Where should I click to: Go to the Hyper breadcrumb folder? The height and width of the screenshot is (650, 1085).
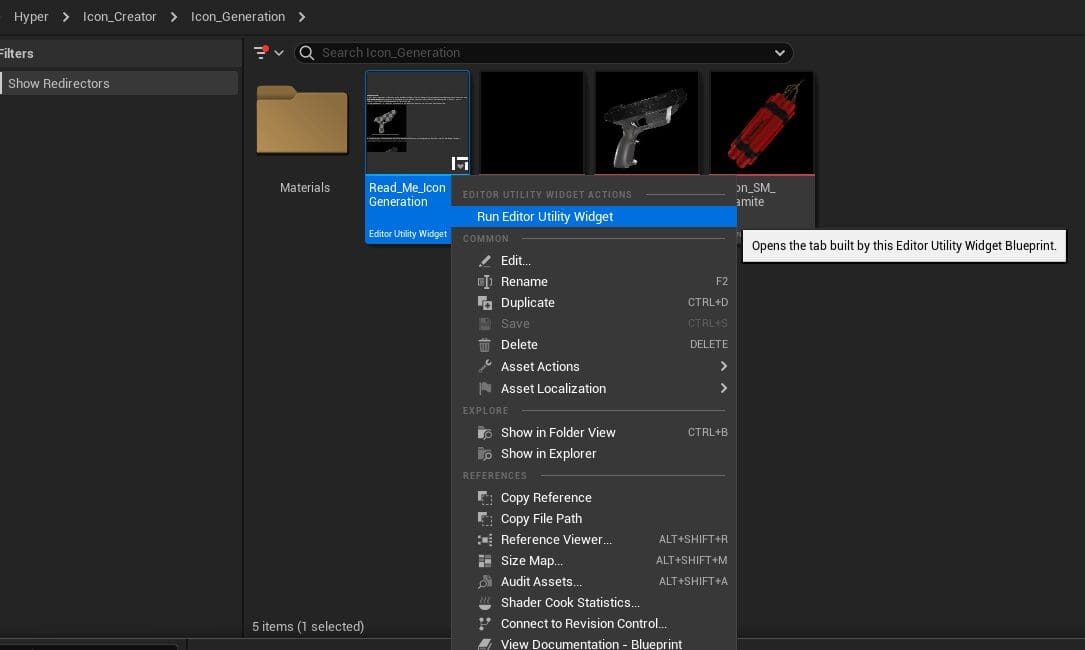point(31,17)
